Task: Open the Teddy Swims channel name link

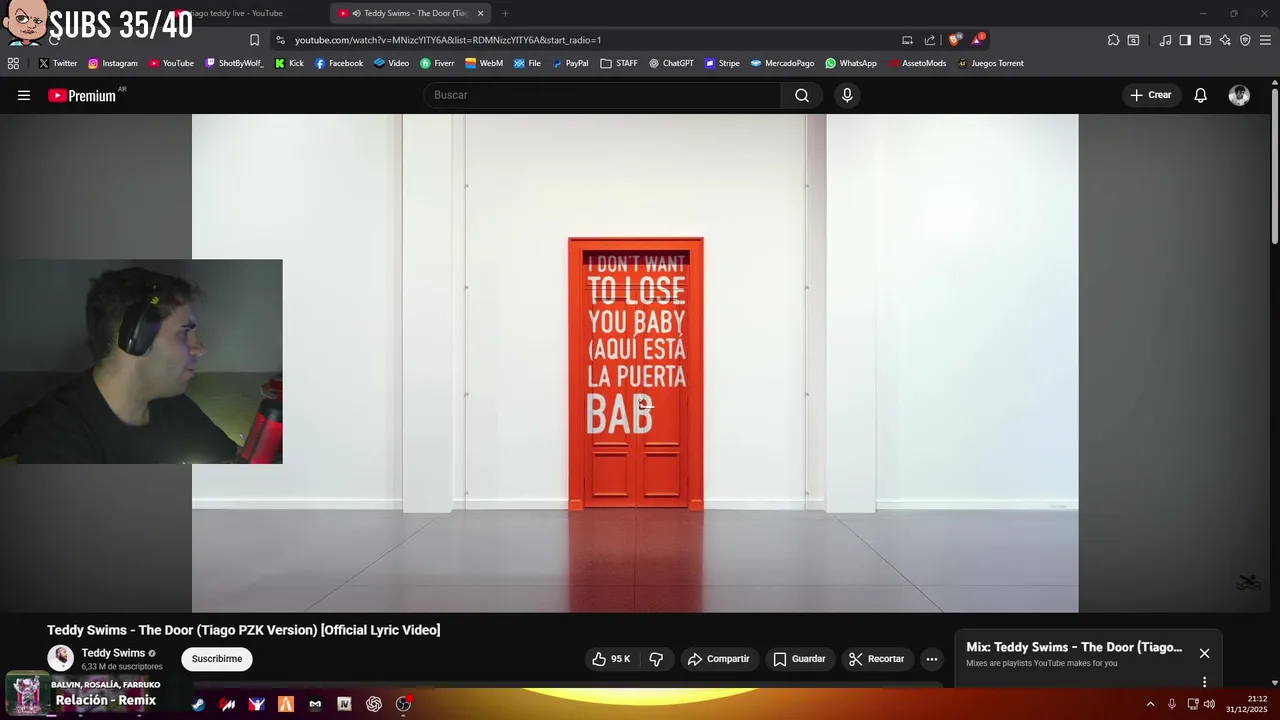Action: click(x=113, y=653)
